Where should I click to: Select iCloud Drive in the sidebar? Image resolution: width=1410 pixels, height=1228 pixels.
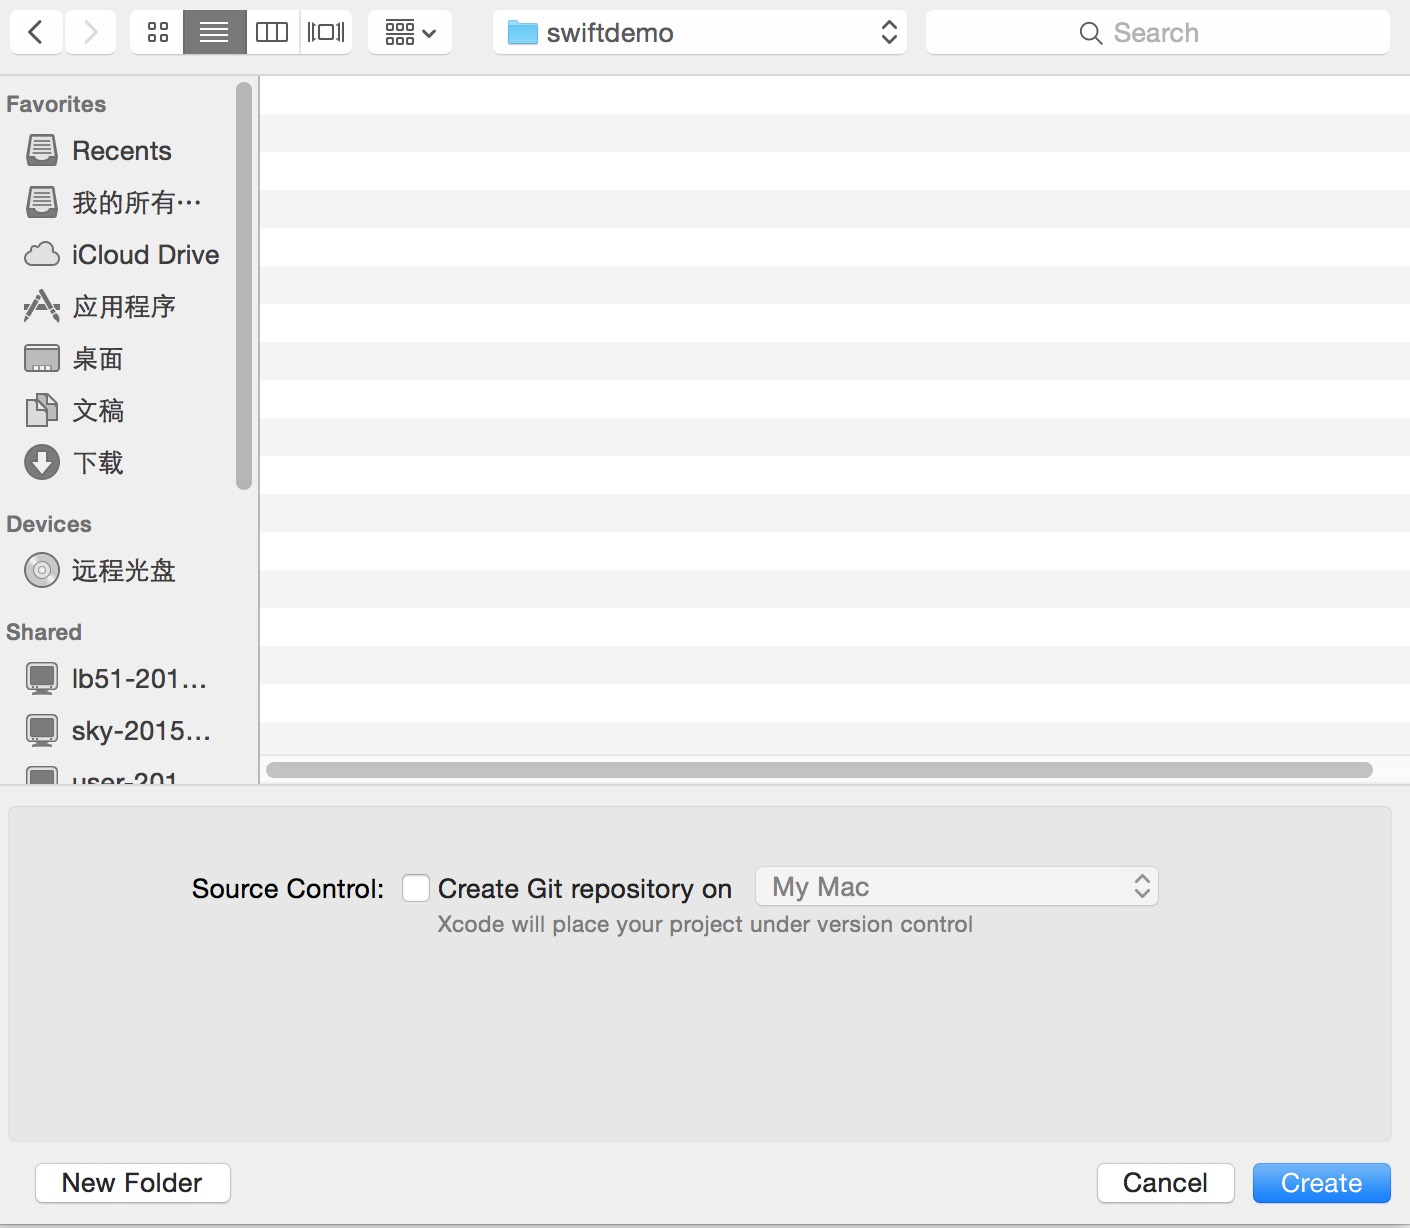[145, 254]
